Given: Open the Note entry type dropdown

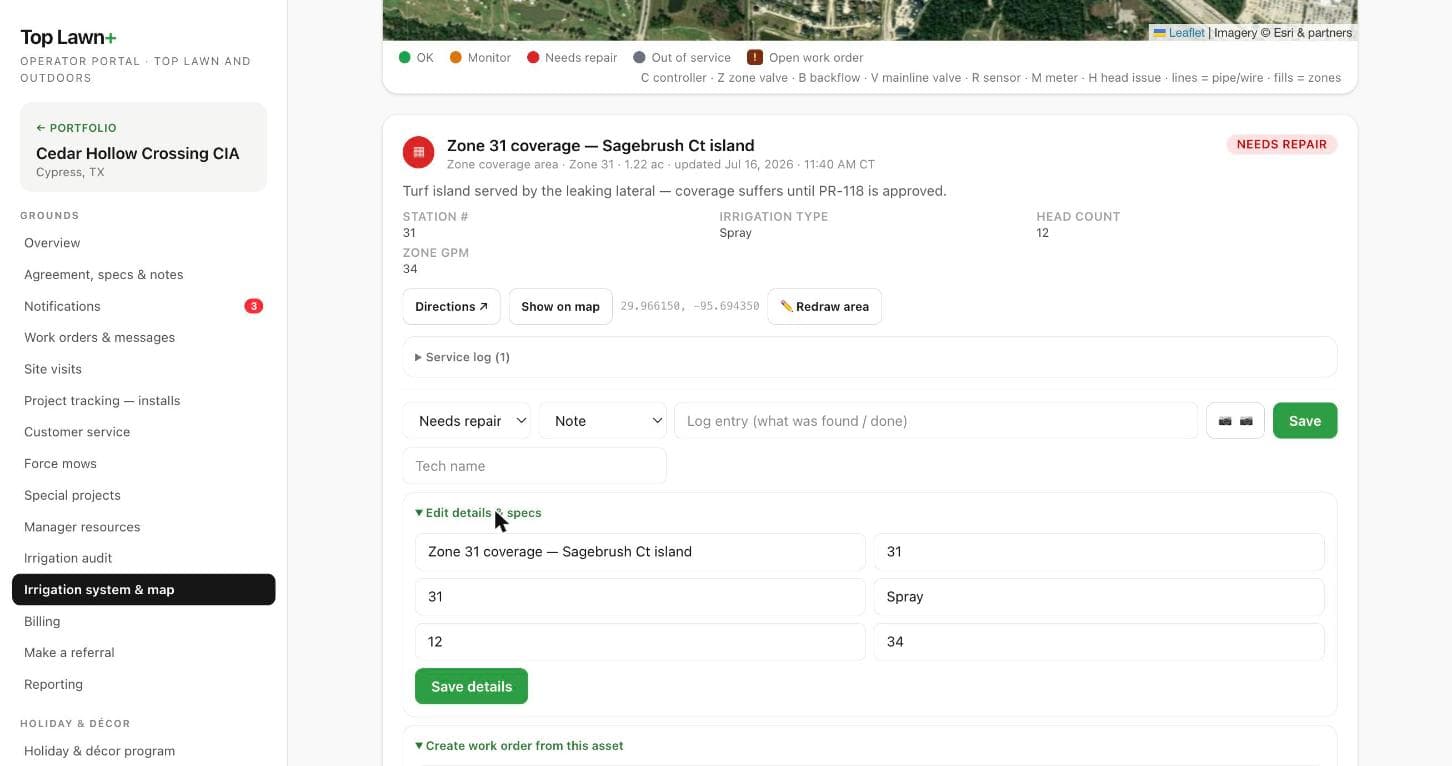Looking at the screenshot, I should coord(603,421).
